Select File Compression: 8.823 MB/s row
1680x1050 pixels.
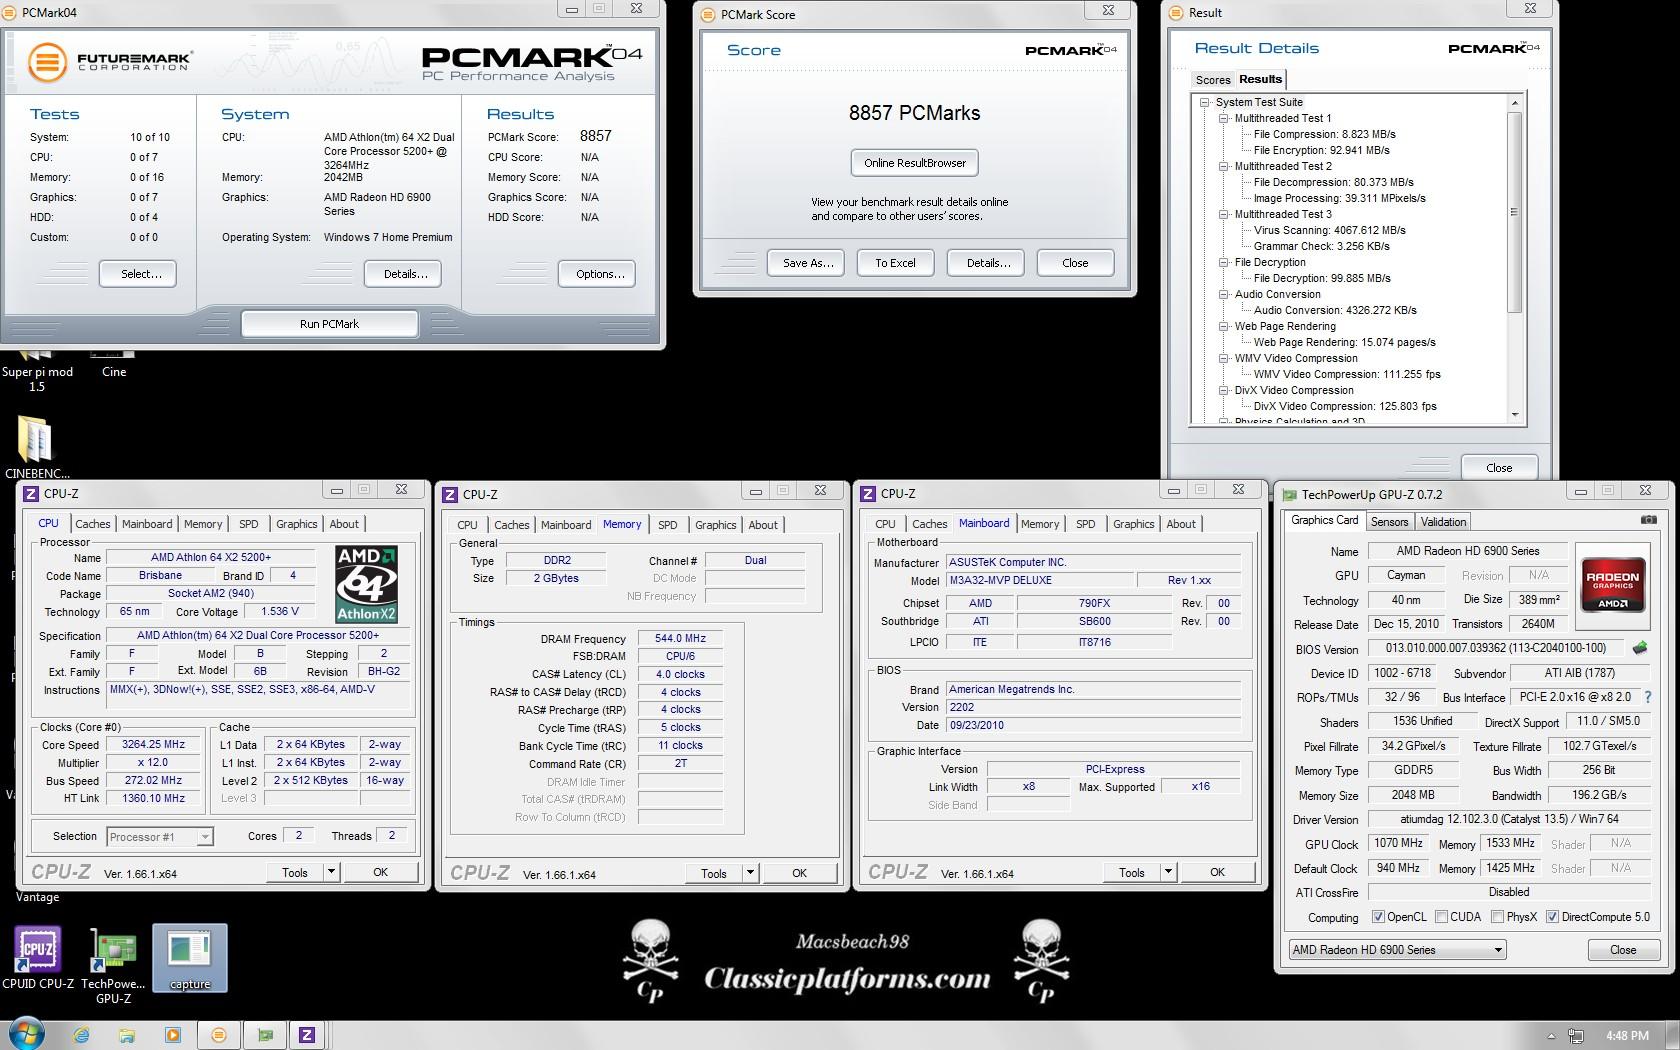click(x=1325, y=134)
